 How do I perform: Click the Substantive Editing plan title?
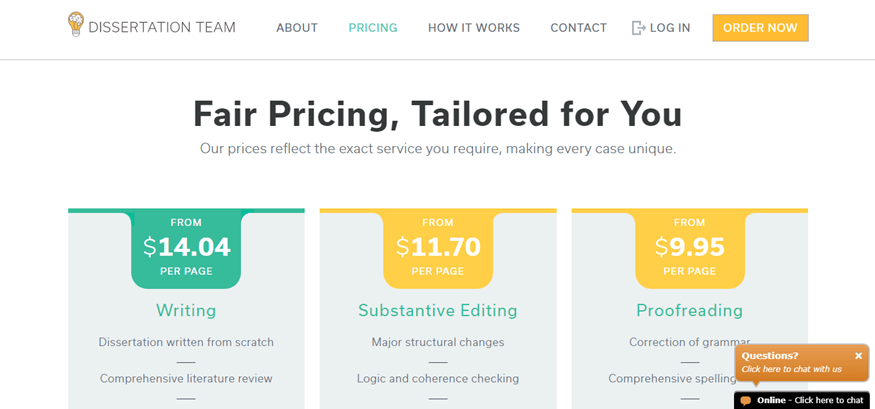(x=438, y=310)
